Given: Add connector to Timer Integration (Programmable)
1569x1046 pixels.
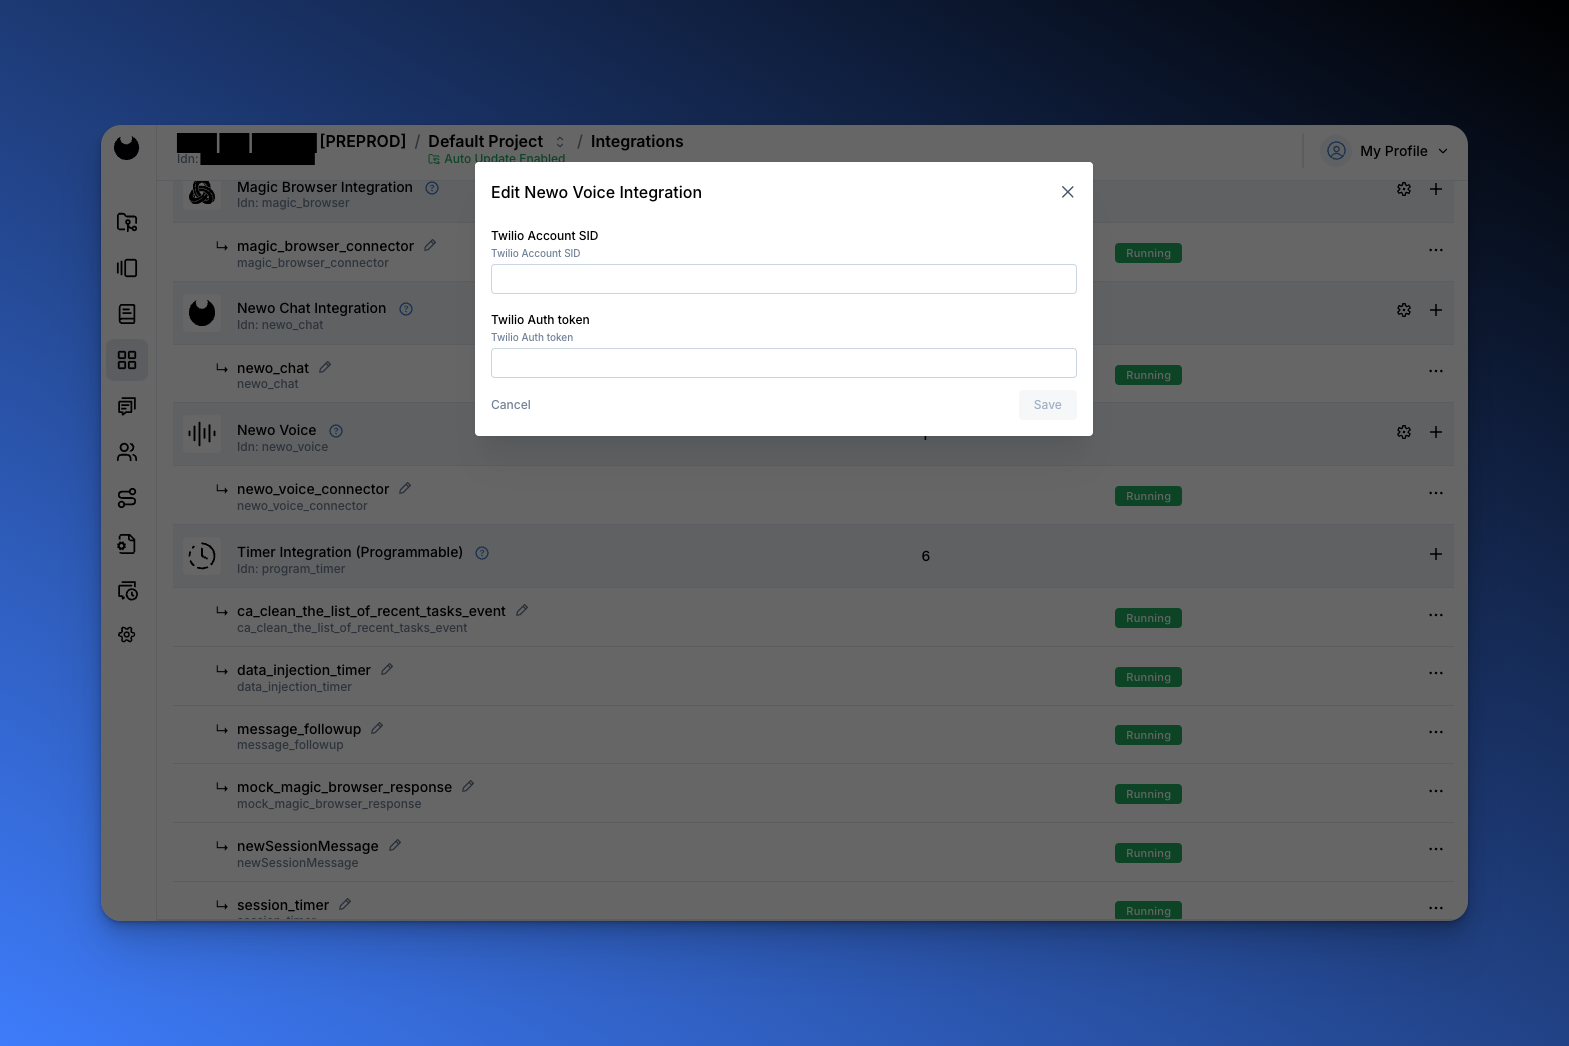Looking at the screenshot, I should [1436, 554].
